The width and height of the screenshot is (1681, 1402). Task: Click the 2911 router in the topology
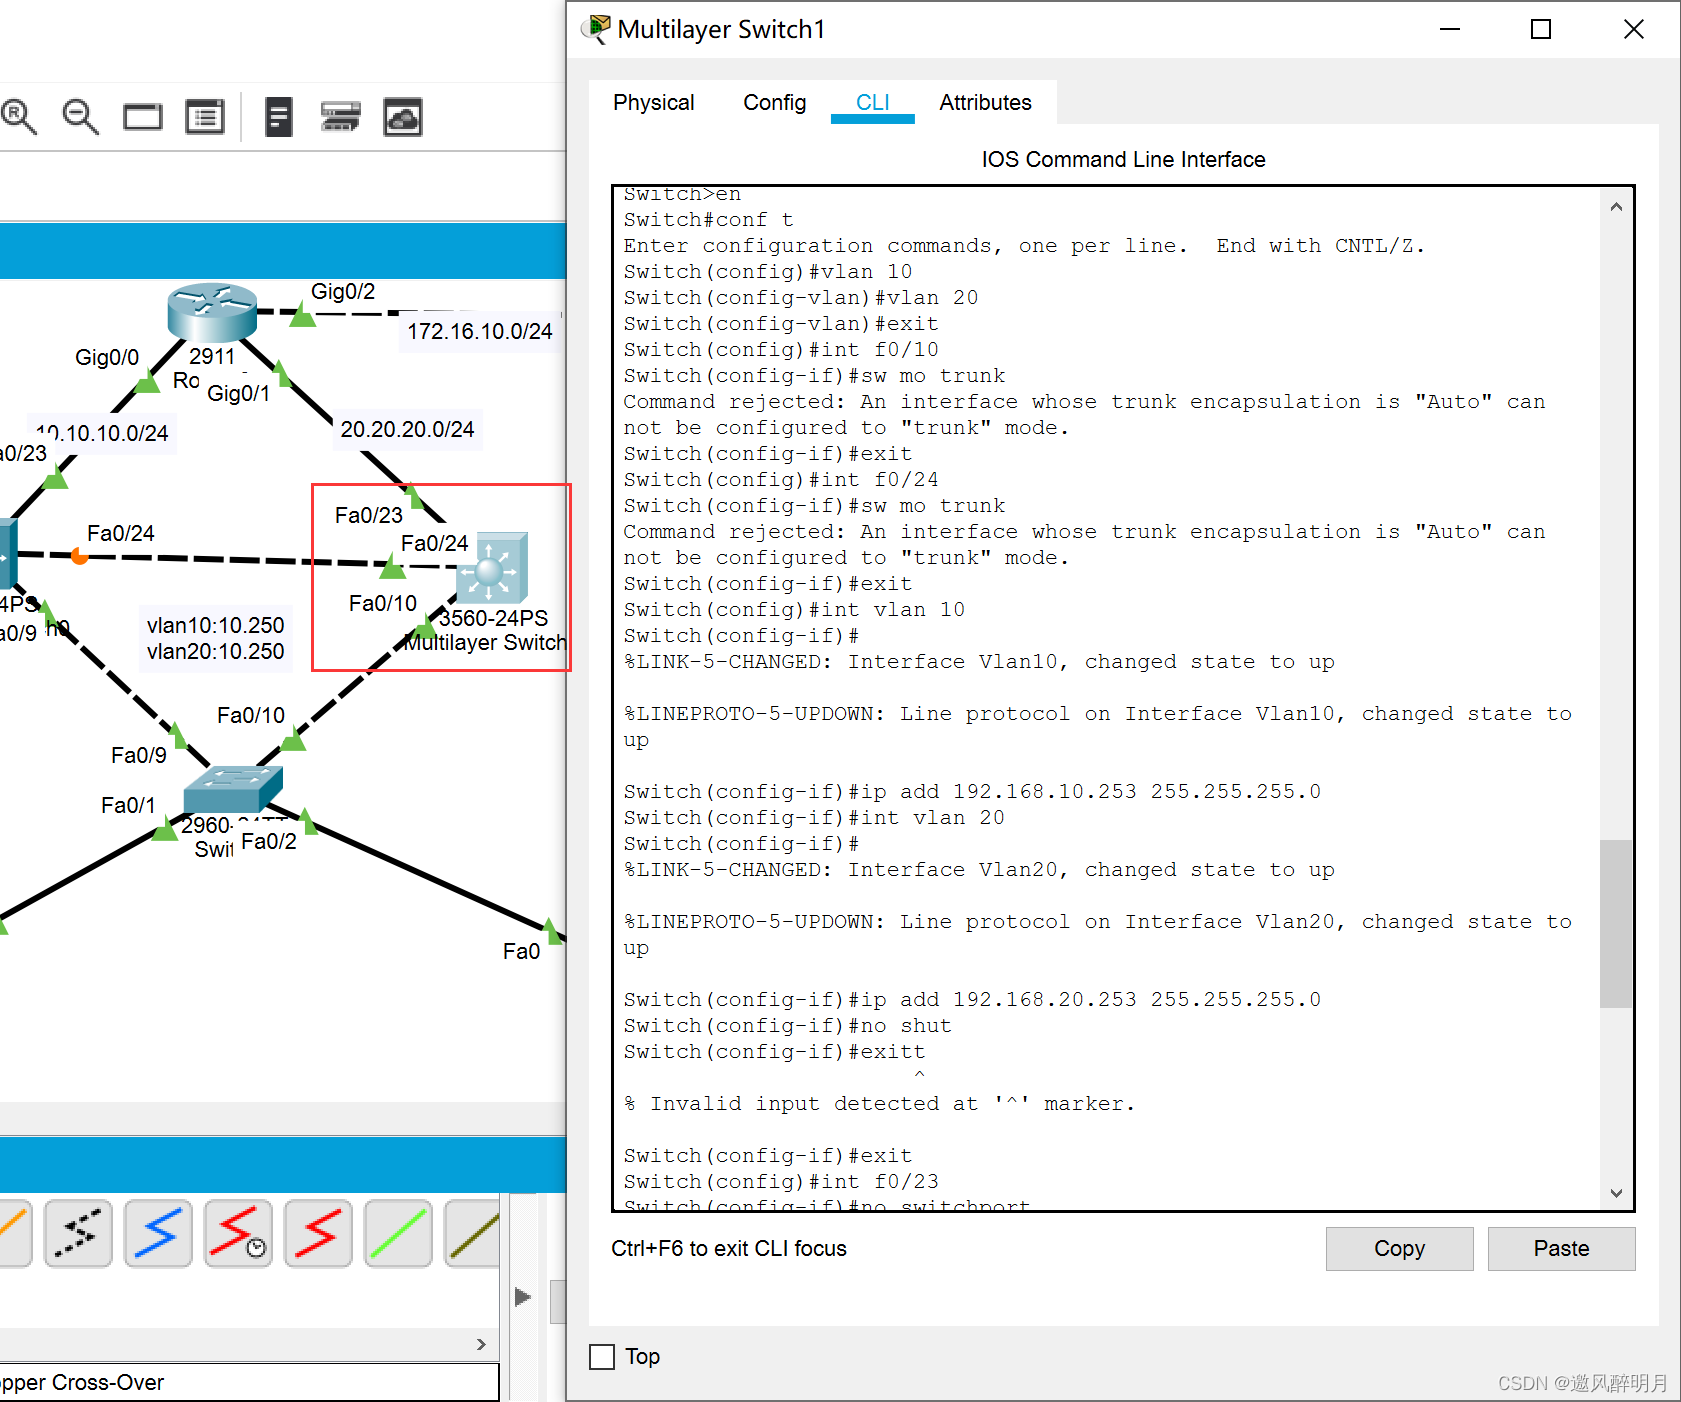point(212,312)
